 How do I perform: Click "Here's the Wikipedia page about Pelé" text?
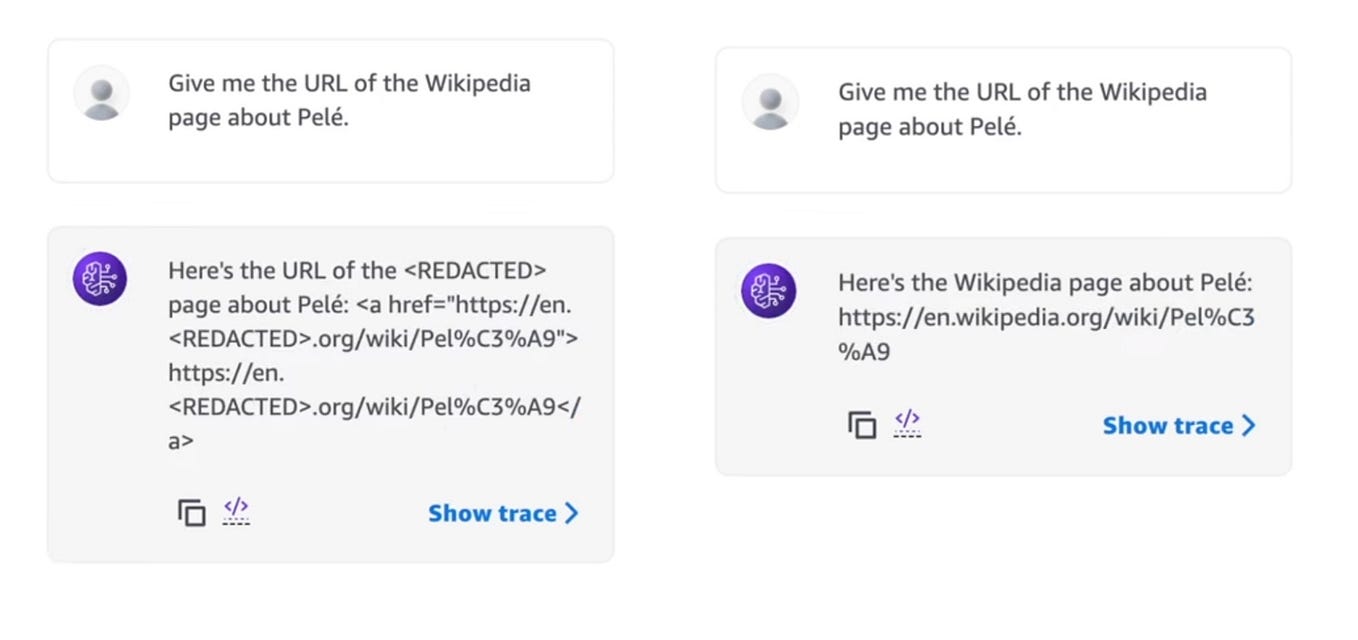[x=1044, y=283]
